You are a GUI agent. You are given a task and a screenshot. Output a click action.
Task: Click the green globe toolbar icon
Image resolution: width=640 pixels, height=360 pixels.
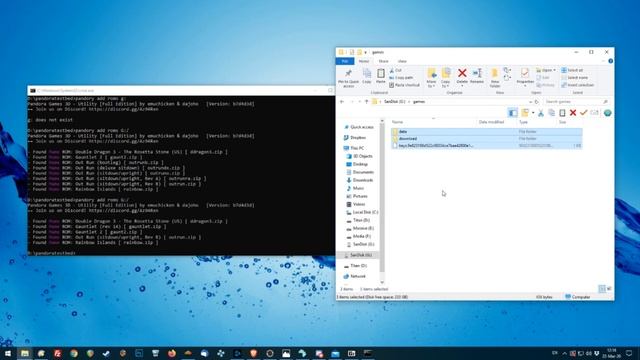point(607,113)
